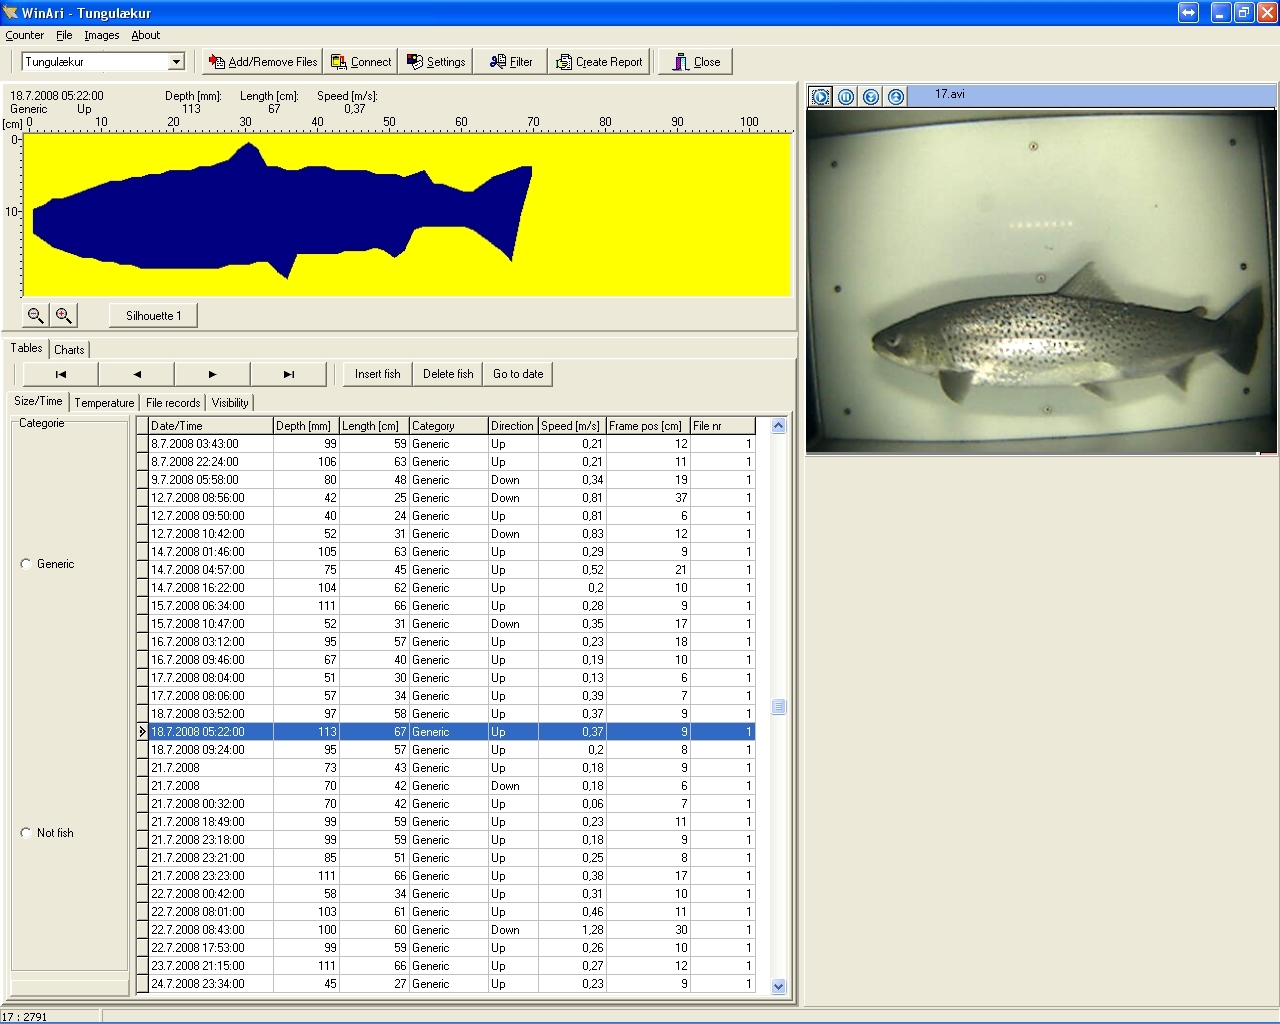The width and height of the screenshot is (1280, 1024).
Task: Click Add/Remove Files toolbar button
Action: pyautogui.click(x=262, y=62)
